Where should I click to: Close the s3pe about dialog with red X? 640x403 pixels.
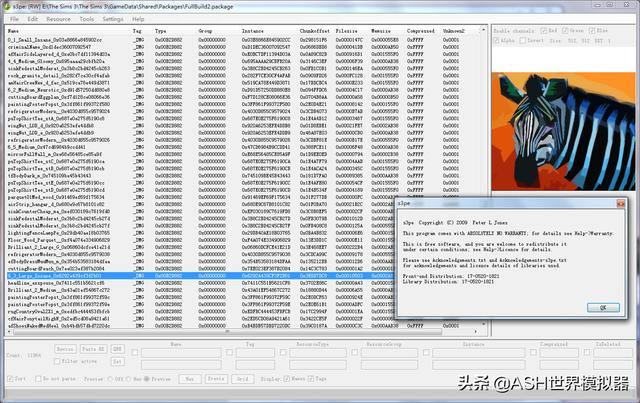tap(620, 203)
